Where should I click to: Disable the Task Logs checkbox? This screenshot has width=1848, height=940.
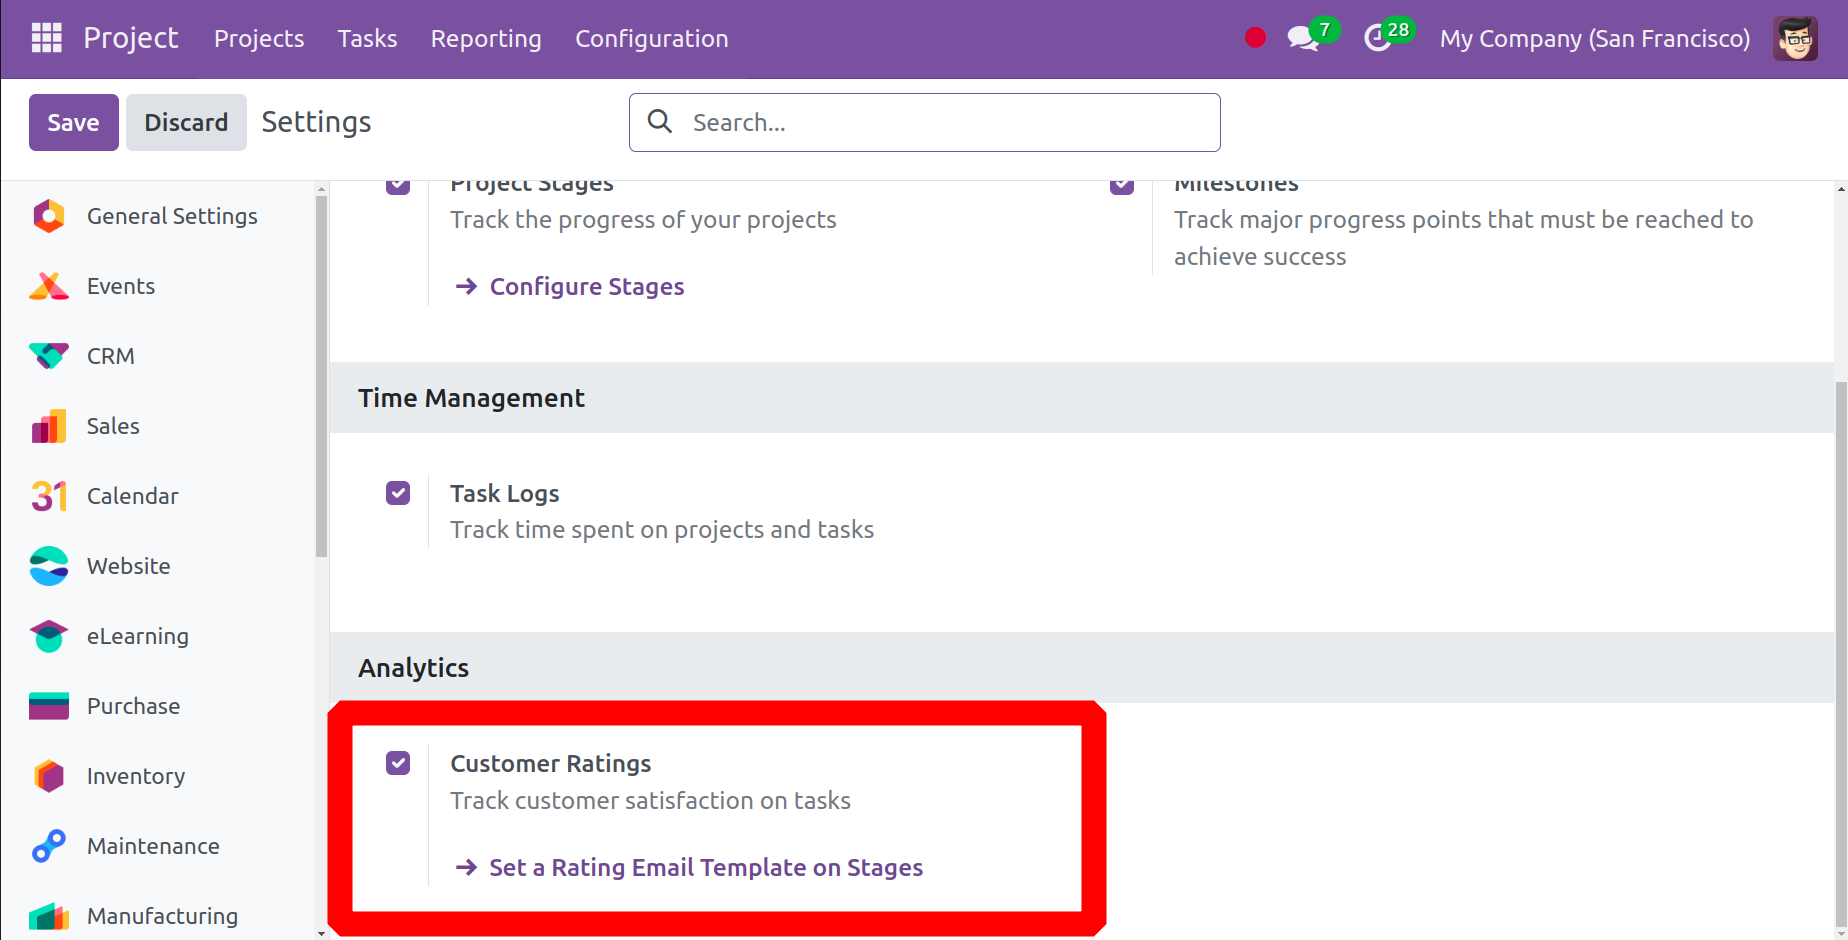pyautogui.click(x=398, y=493)
